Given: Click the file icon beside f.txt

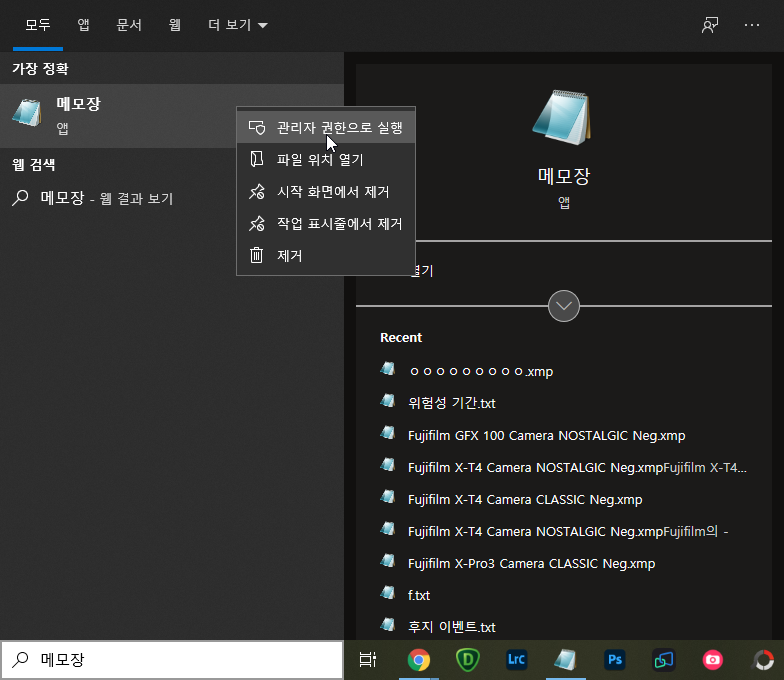Looking at the screenshot, I should click(x=388, y=592).
